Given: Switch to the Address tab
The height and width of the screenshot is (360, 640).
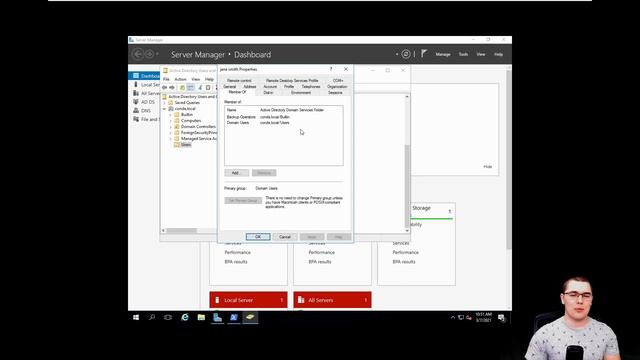Looking at the screenshot, I should tap(249, 87).
